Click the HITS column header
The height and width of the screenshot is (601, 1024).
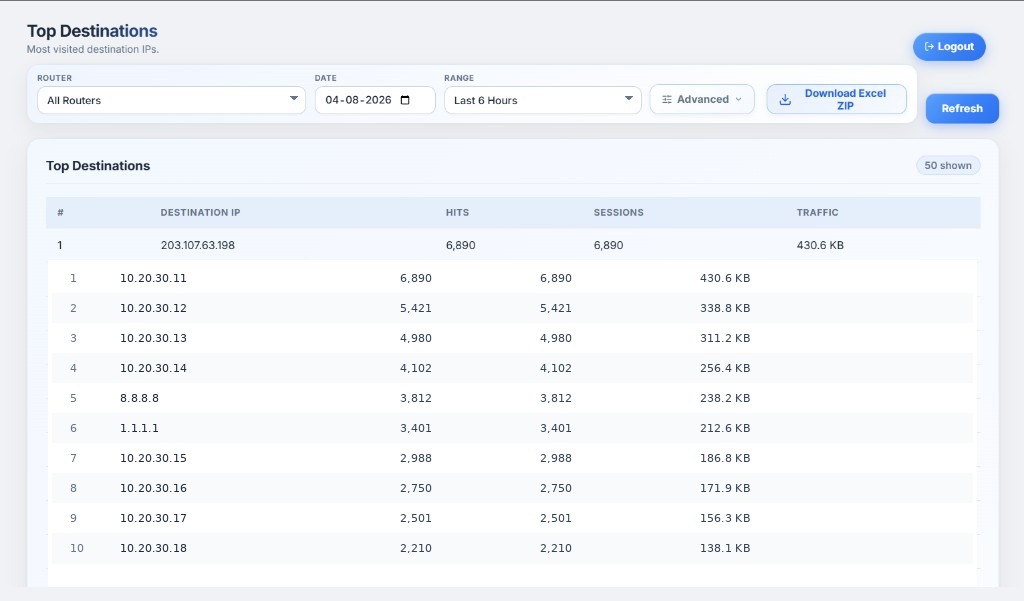click(x=457, y=212)
